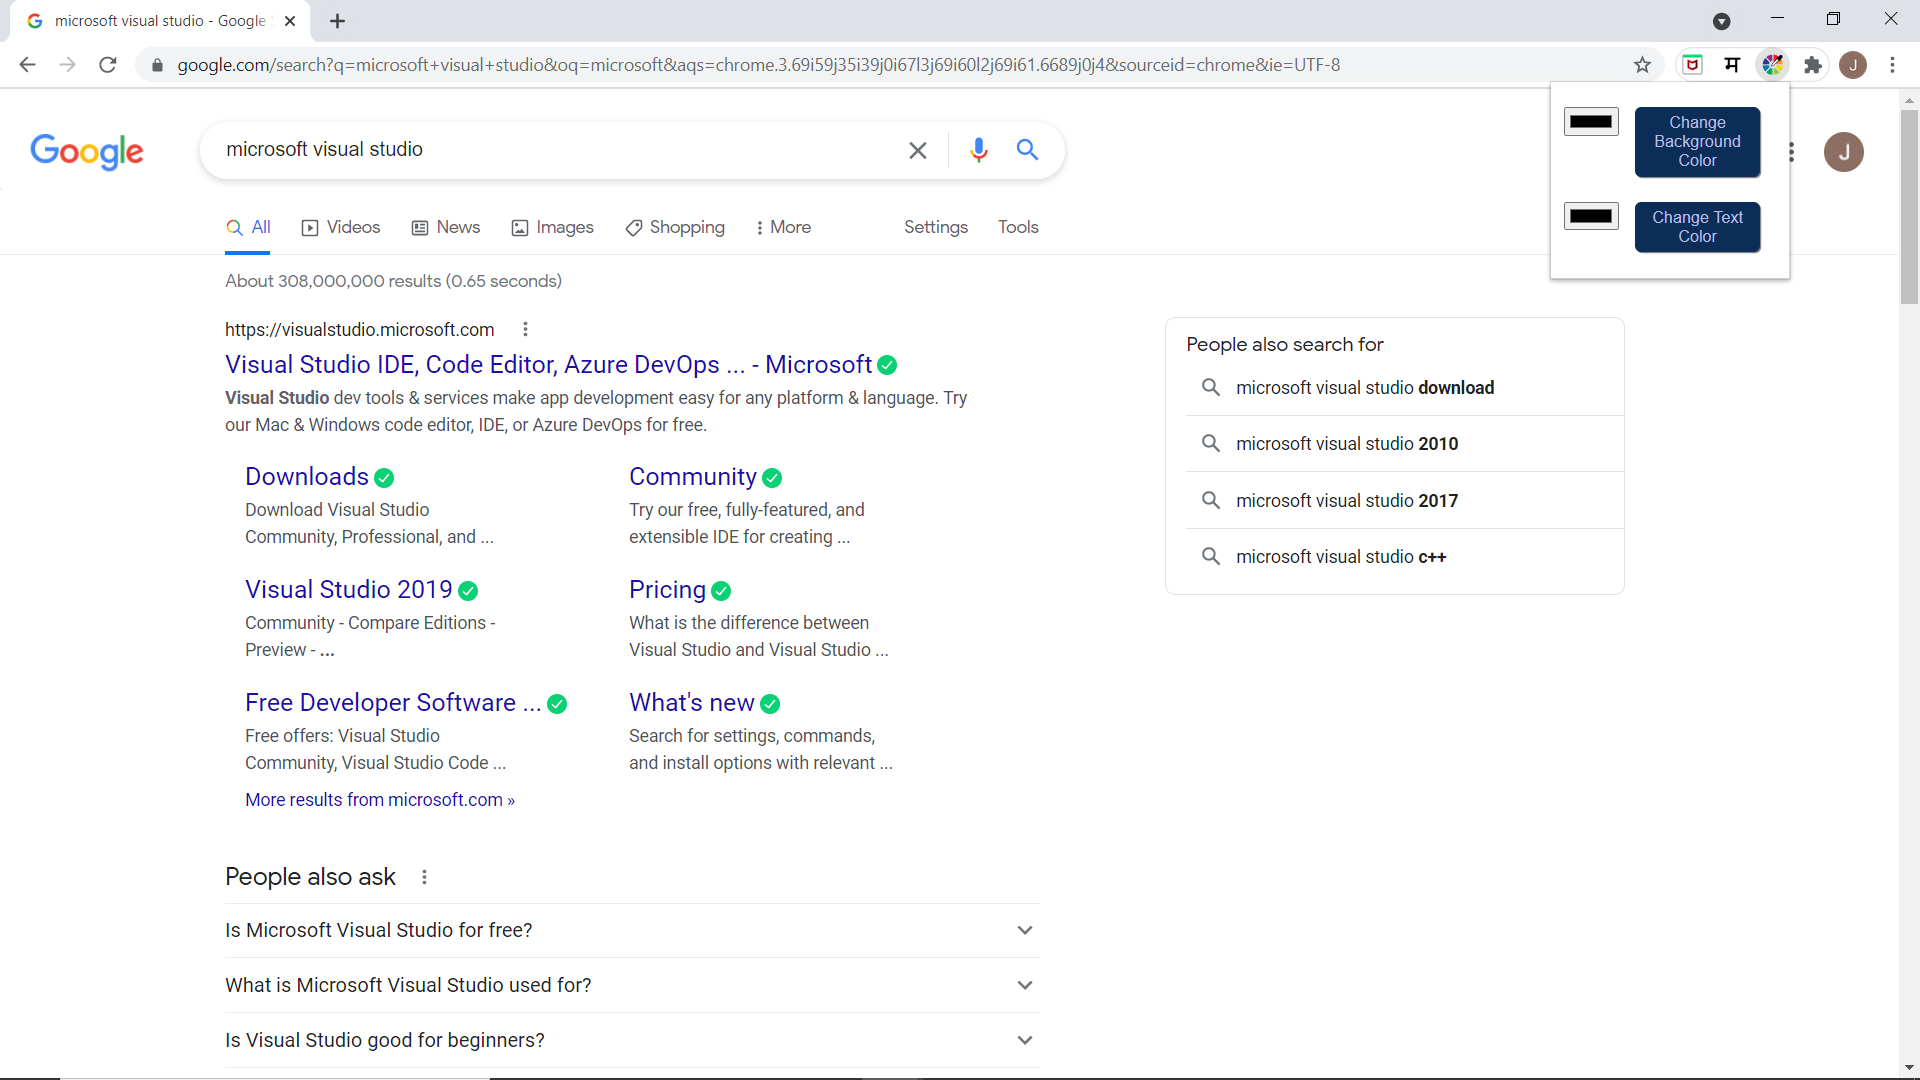
Task: Click the colorful color-changer extension icon
Action: 1772,65
